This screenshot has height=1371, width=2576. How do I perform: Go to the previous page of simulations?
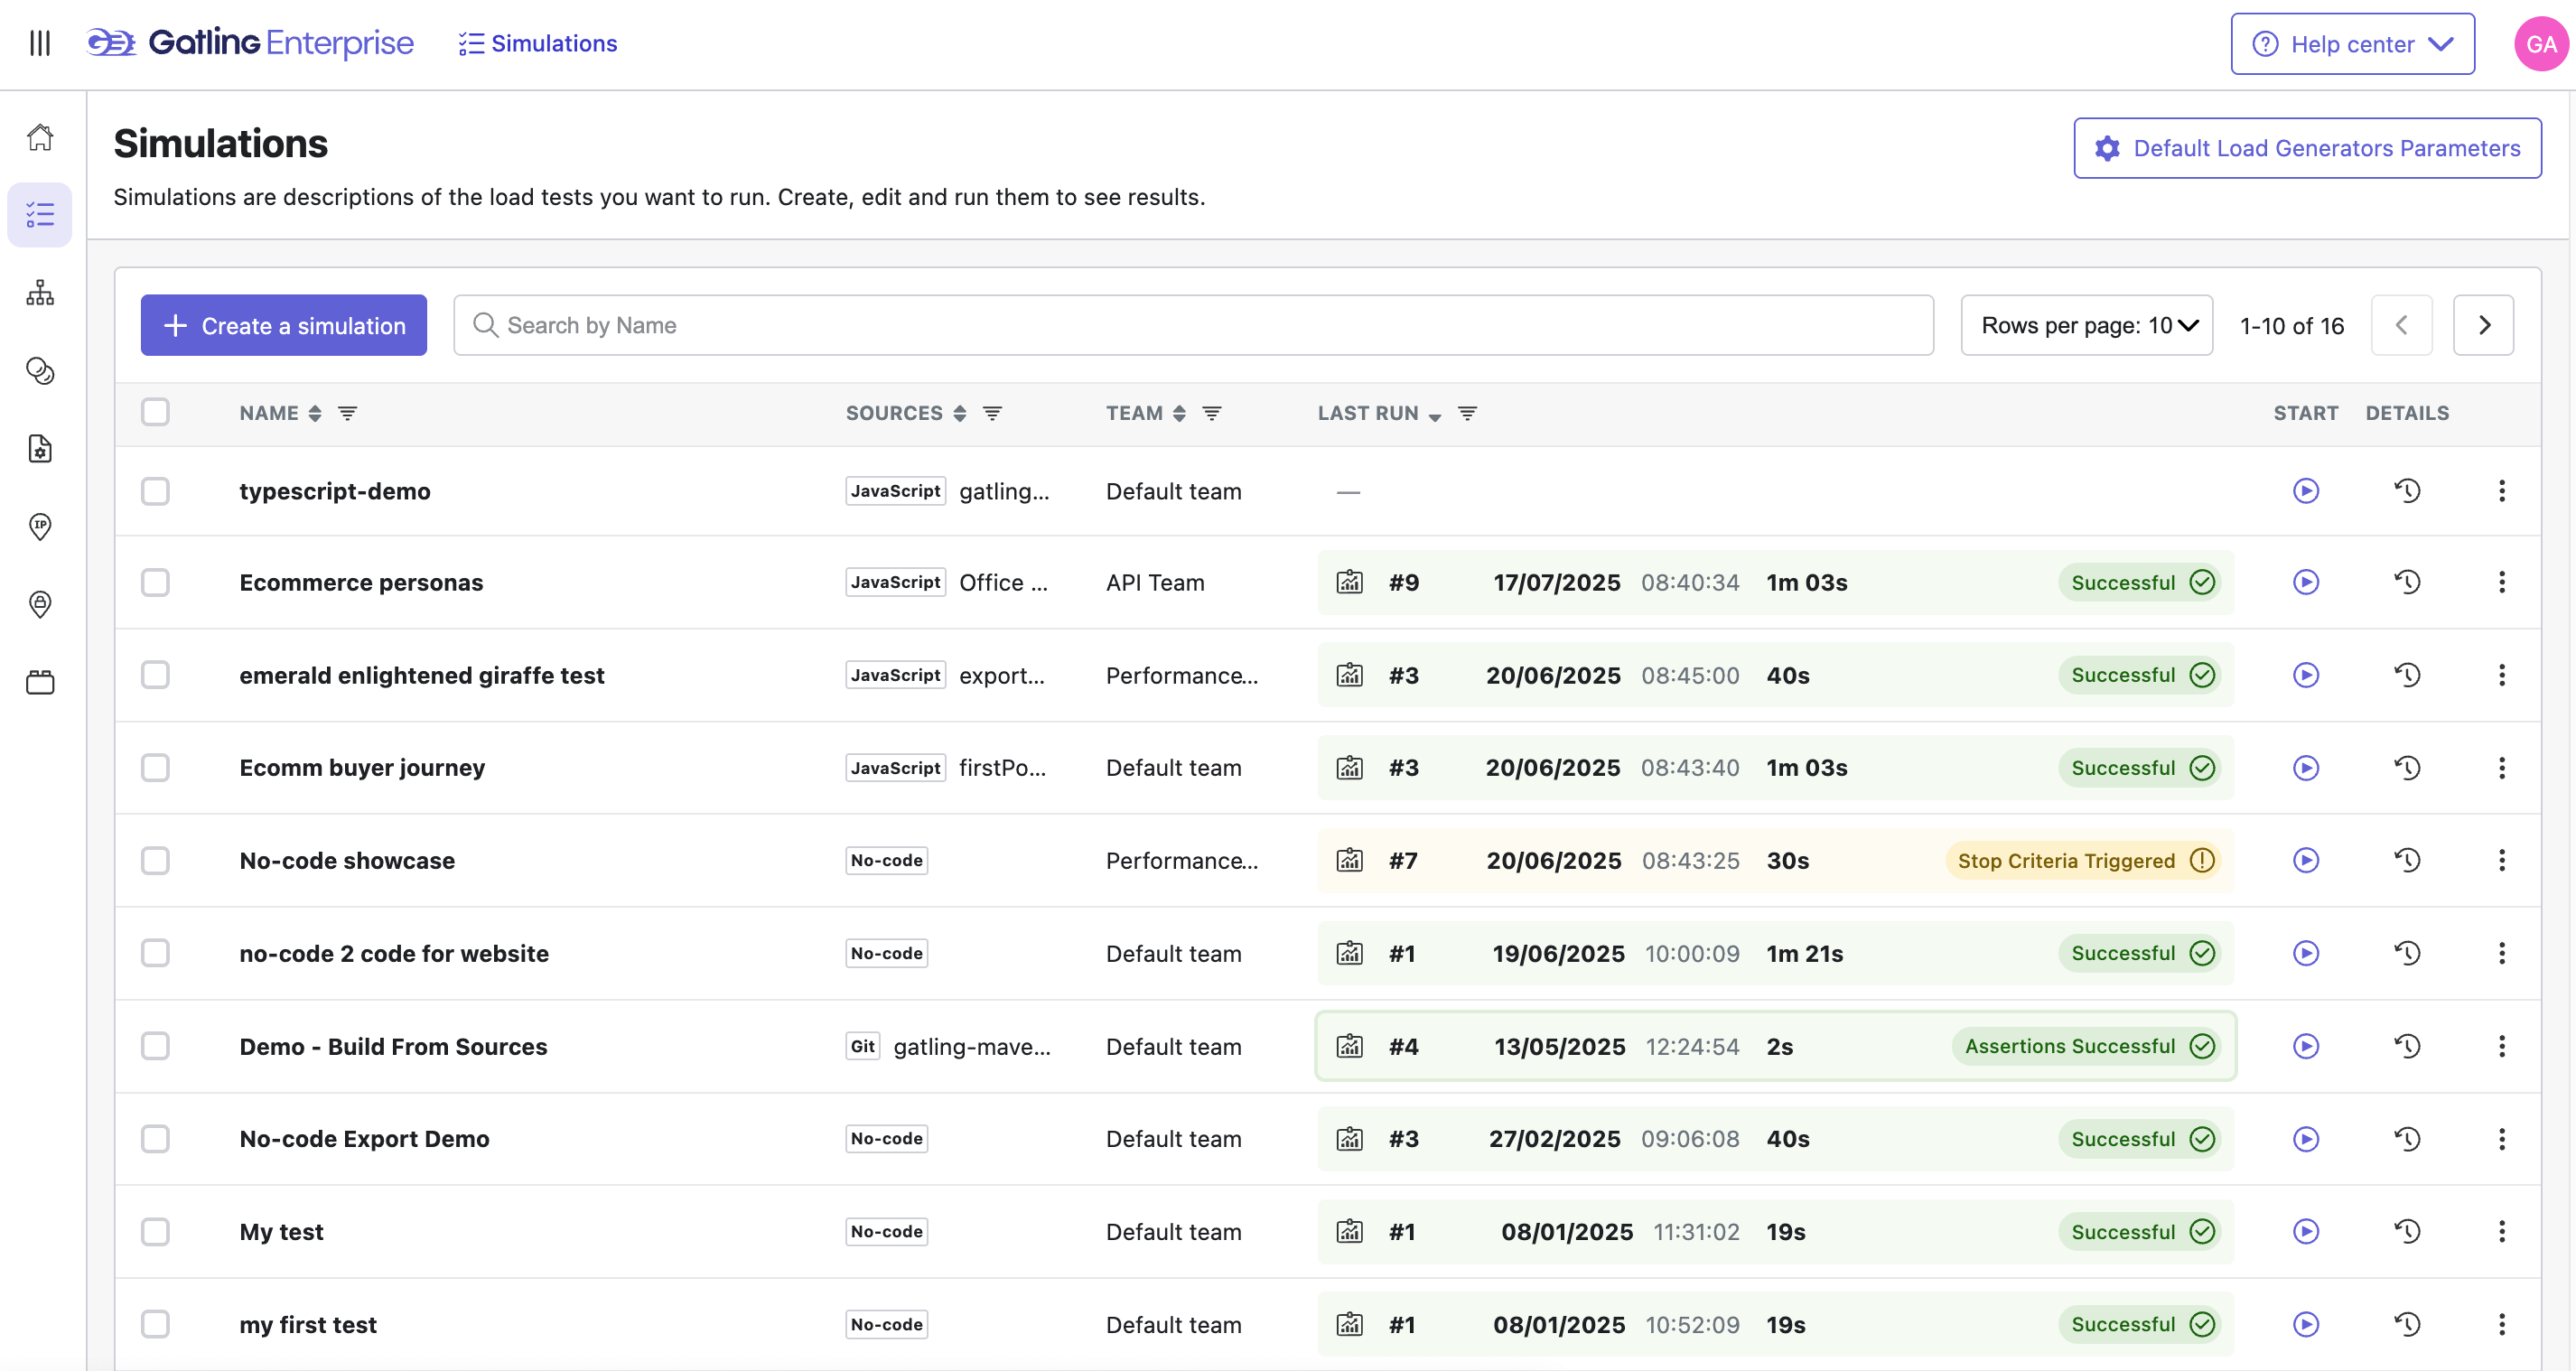(2401, 325)
